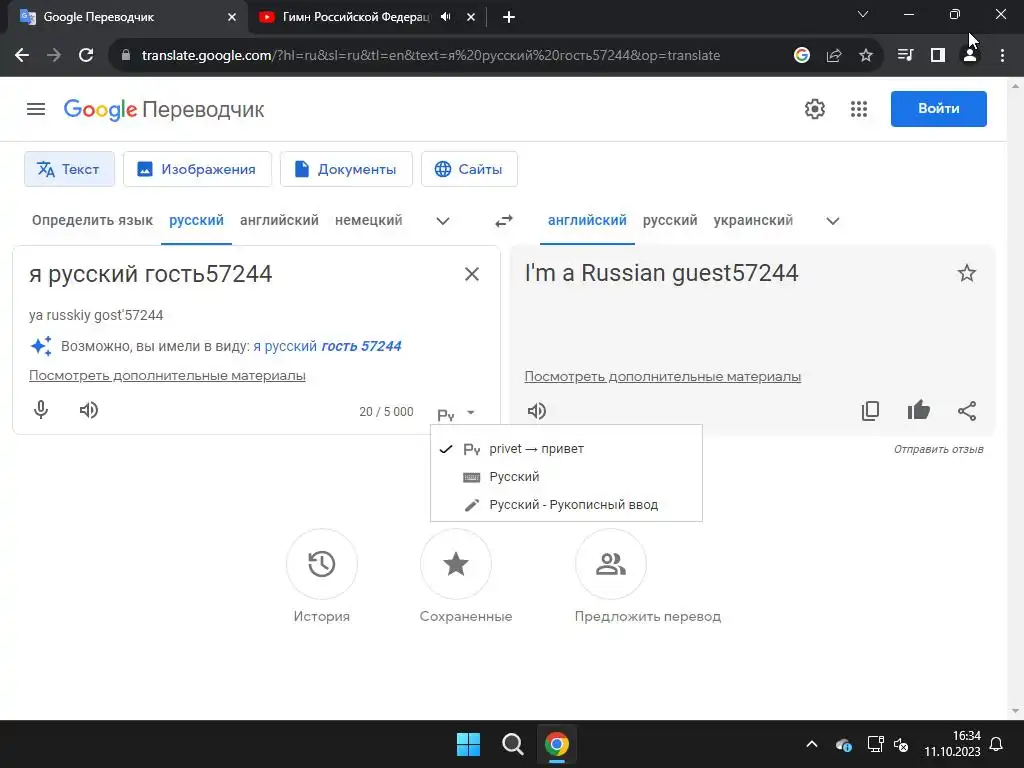The image size is (1024, 768).
Task: Listen to the source text
Action: 89,410
